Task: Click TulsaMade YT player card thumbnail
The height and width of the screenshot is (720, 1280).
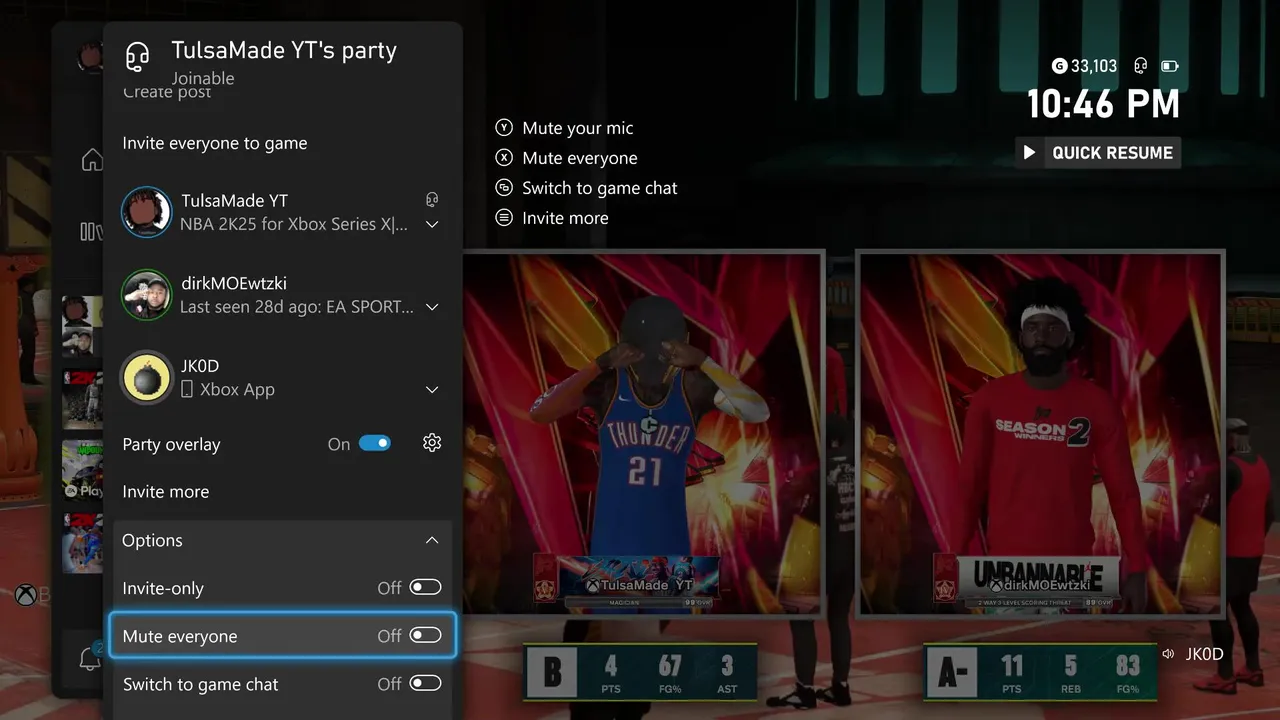Action: [643, 433]
